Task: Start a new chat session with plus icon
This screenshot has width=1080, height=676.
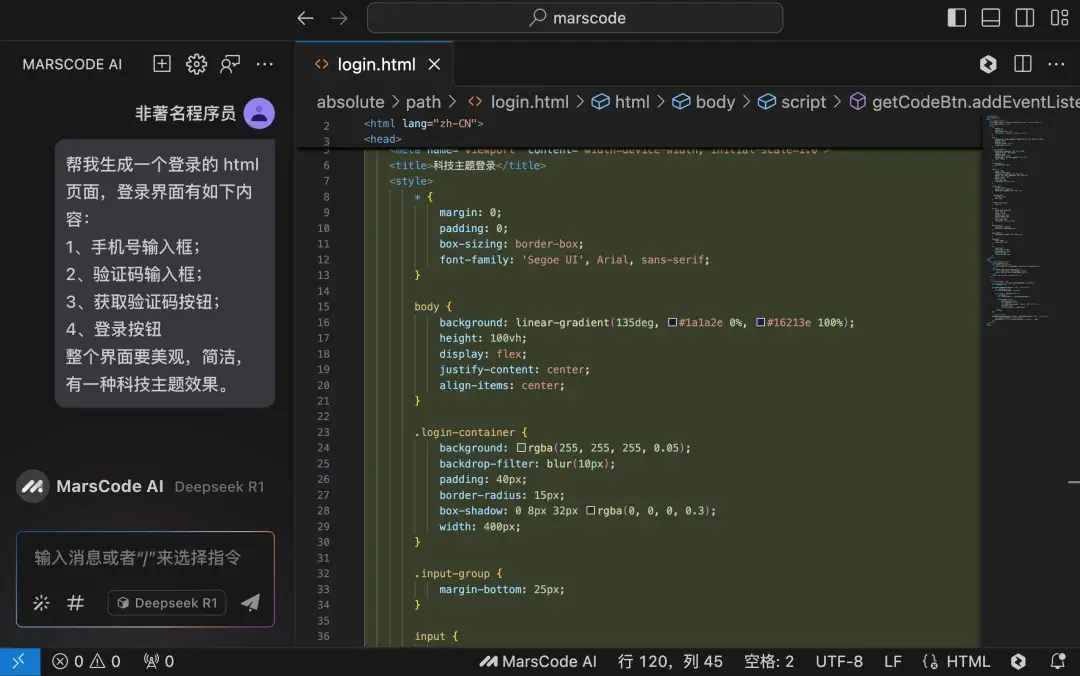Action: [161, 63]
